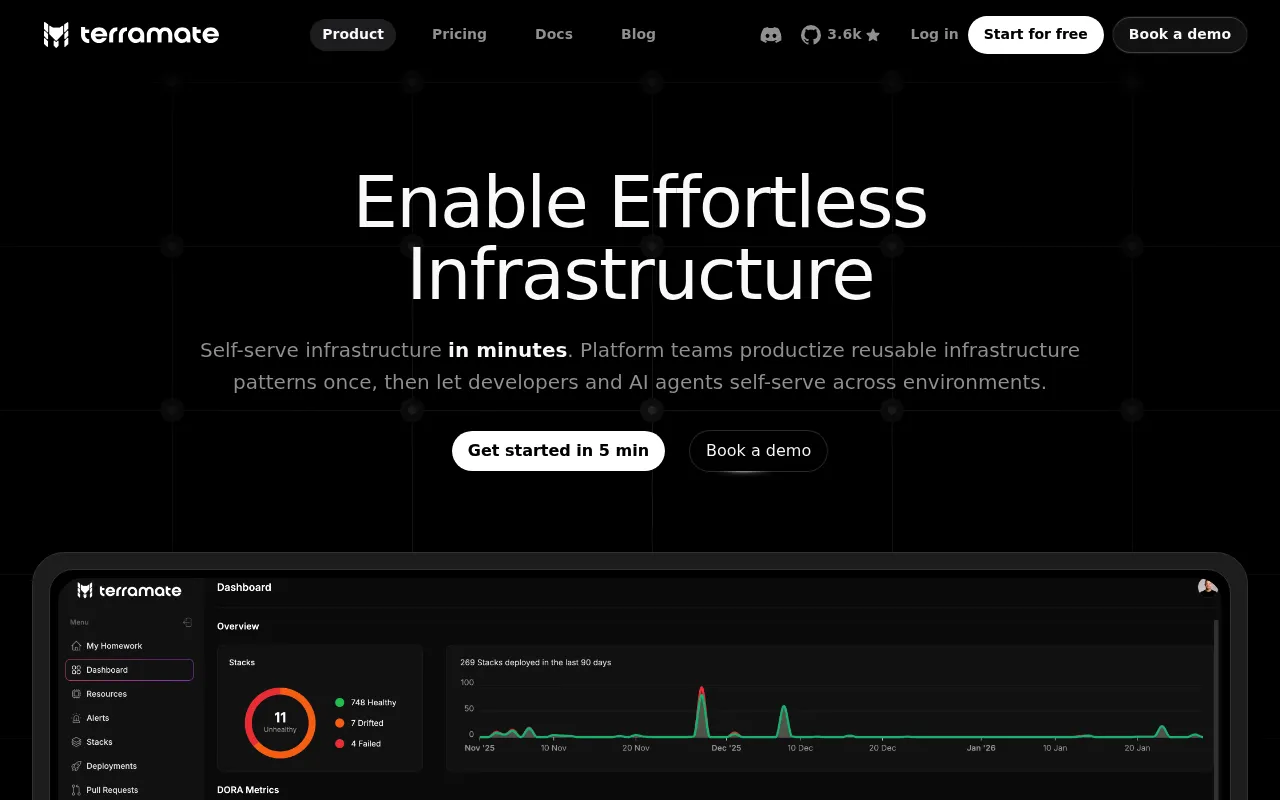The image size is (1280, 800).
Task: Click the Overview heading
Action: click(x=238, y=626)
